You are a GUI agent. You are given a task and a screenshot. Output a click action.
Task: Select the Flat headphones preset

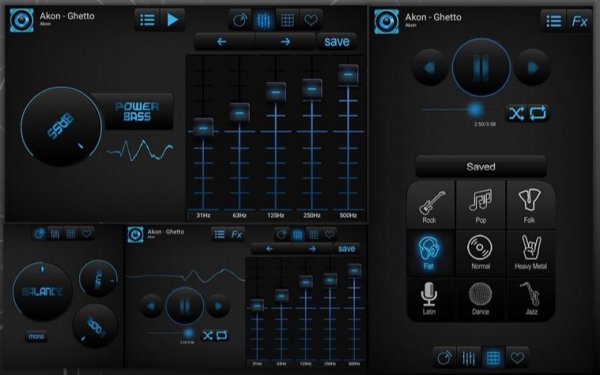(430, 253)
